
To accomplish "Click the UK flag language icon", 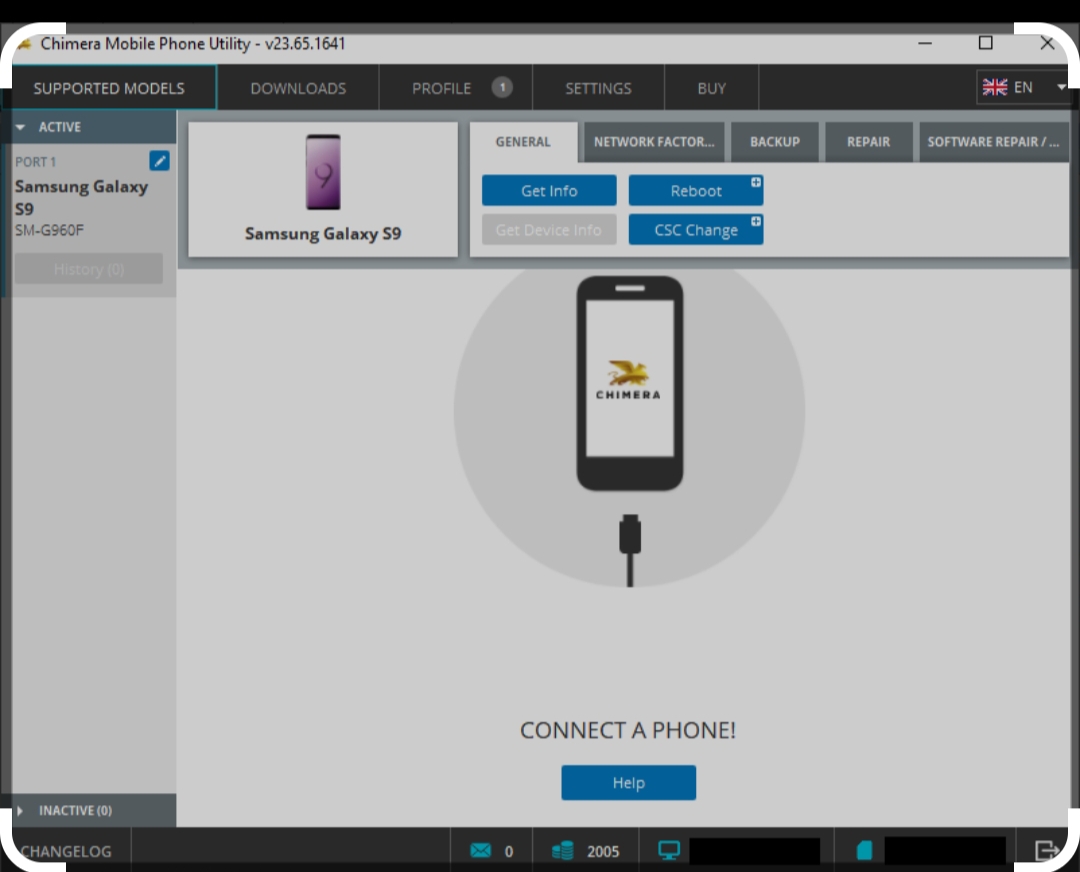I will [995, 87].
